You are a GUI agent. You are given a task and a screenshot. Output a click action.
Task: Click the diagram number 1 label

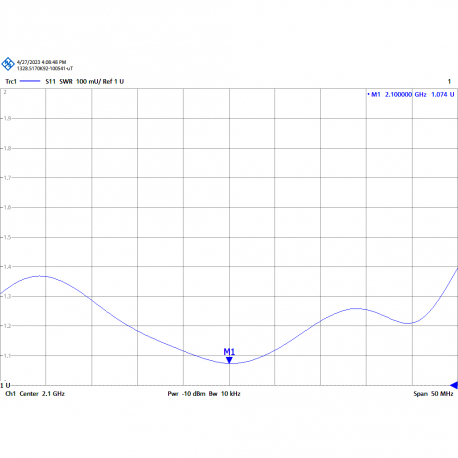pos(449,81)
